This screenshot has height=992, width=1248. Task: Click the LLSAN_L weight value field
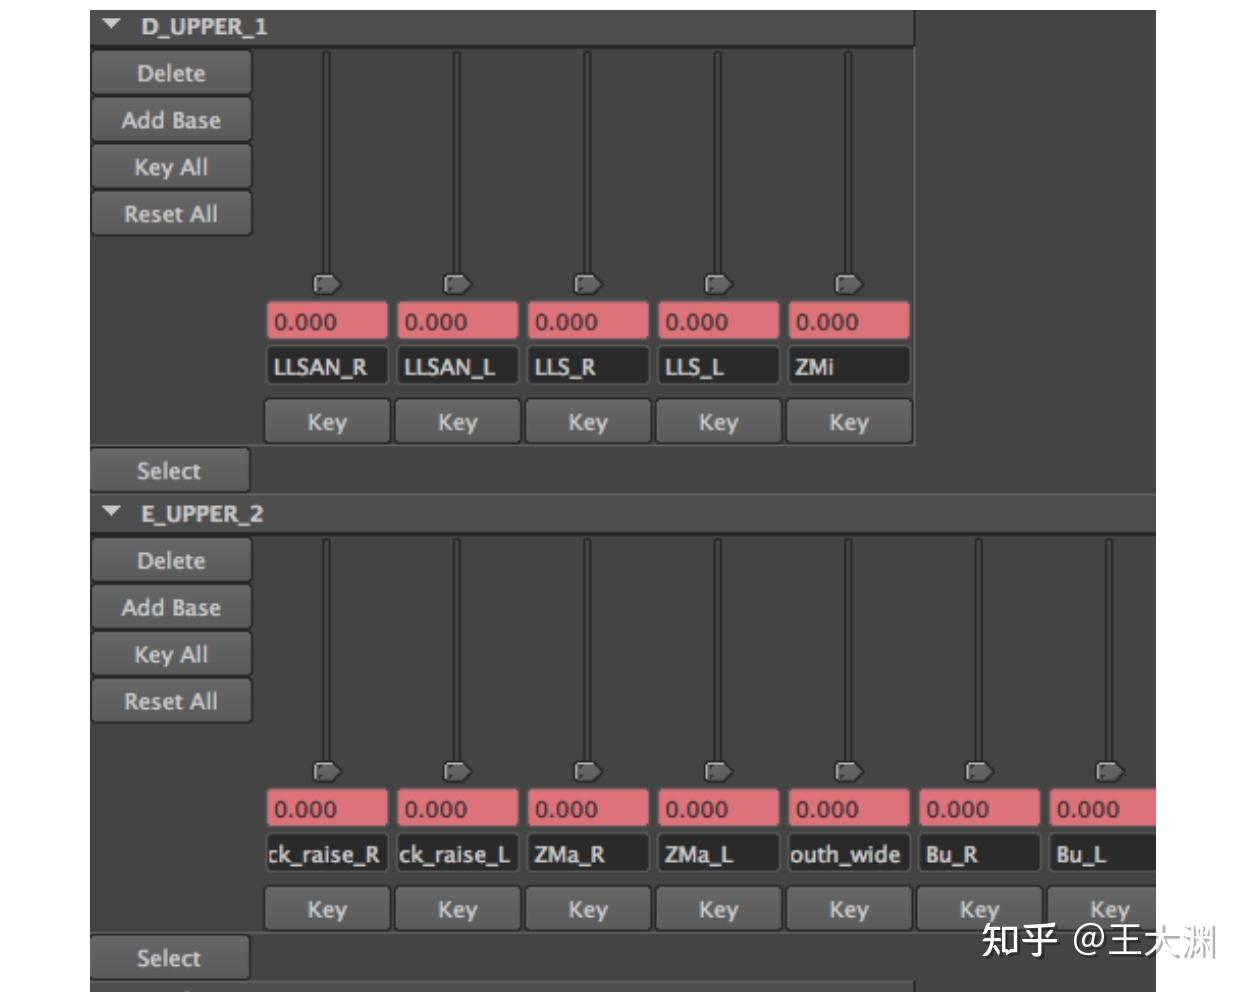[x=457, y=322]
